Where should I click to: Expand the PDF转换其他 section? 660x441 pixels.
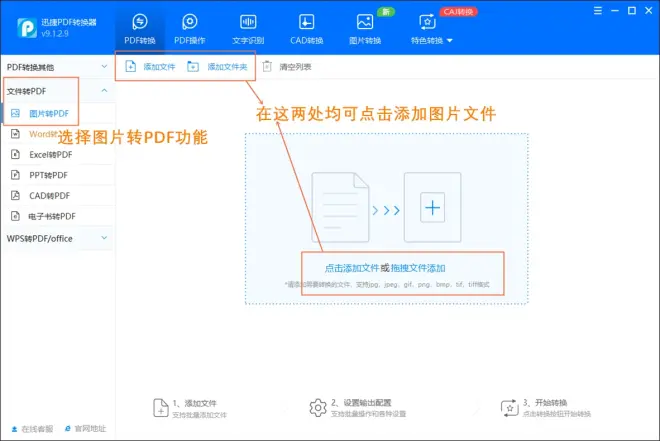(x=58, y=67)
